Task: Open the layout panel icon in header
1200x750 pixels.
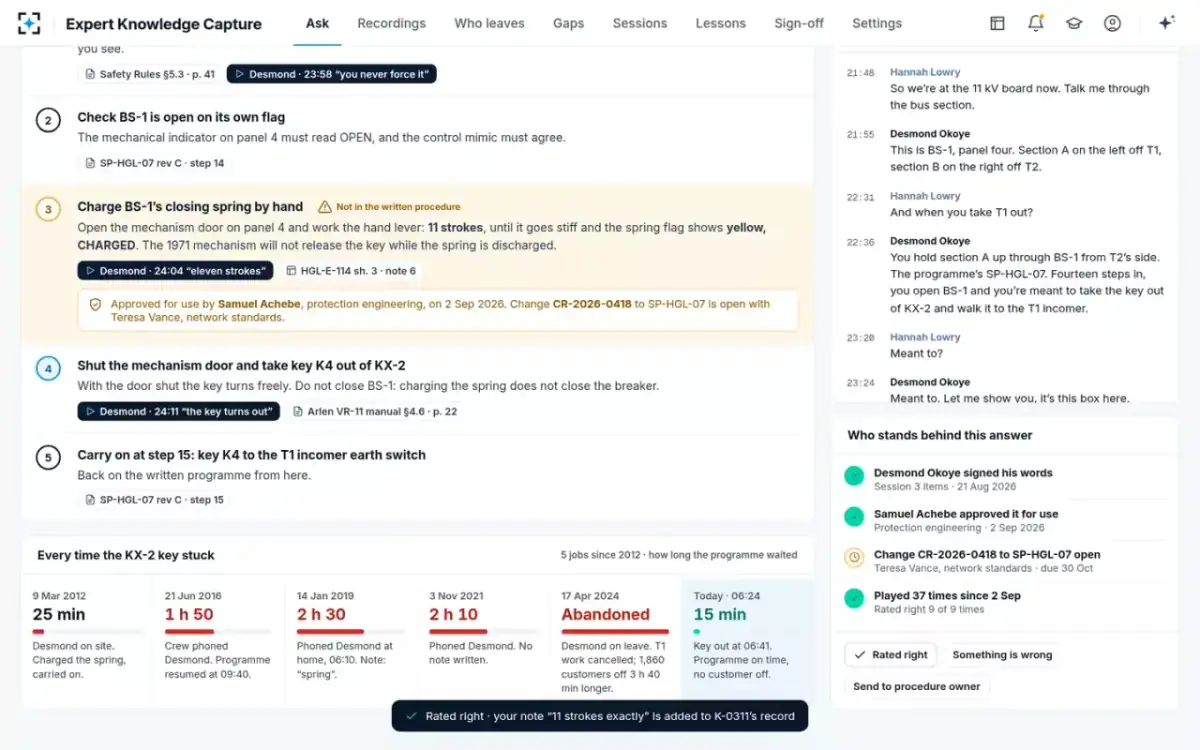Action: [x=997, y=23]
